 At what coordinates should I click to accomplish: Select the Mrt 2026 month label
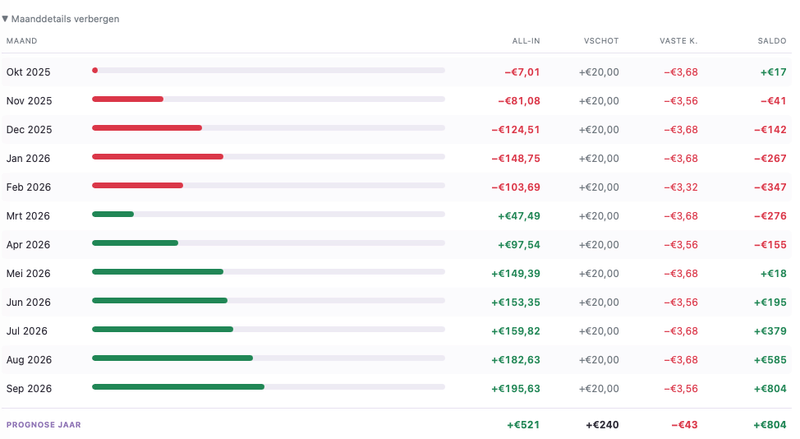28,216
